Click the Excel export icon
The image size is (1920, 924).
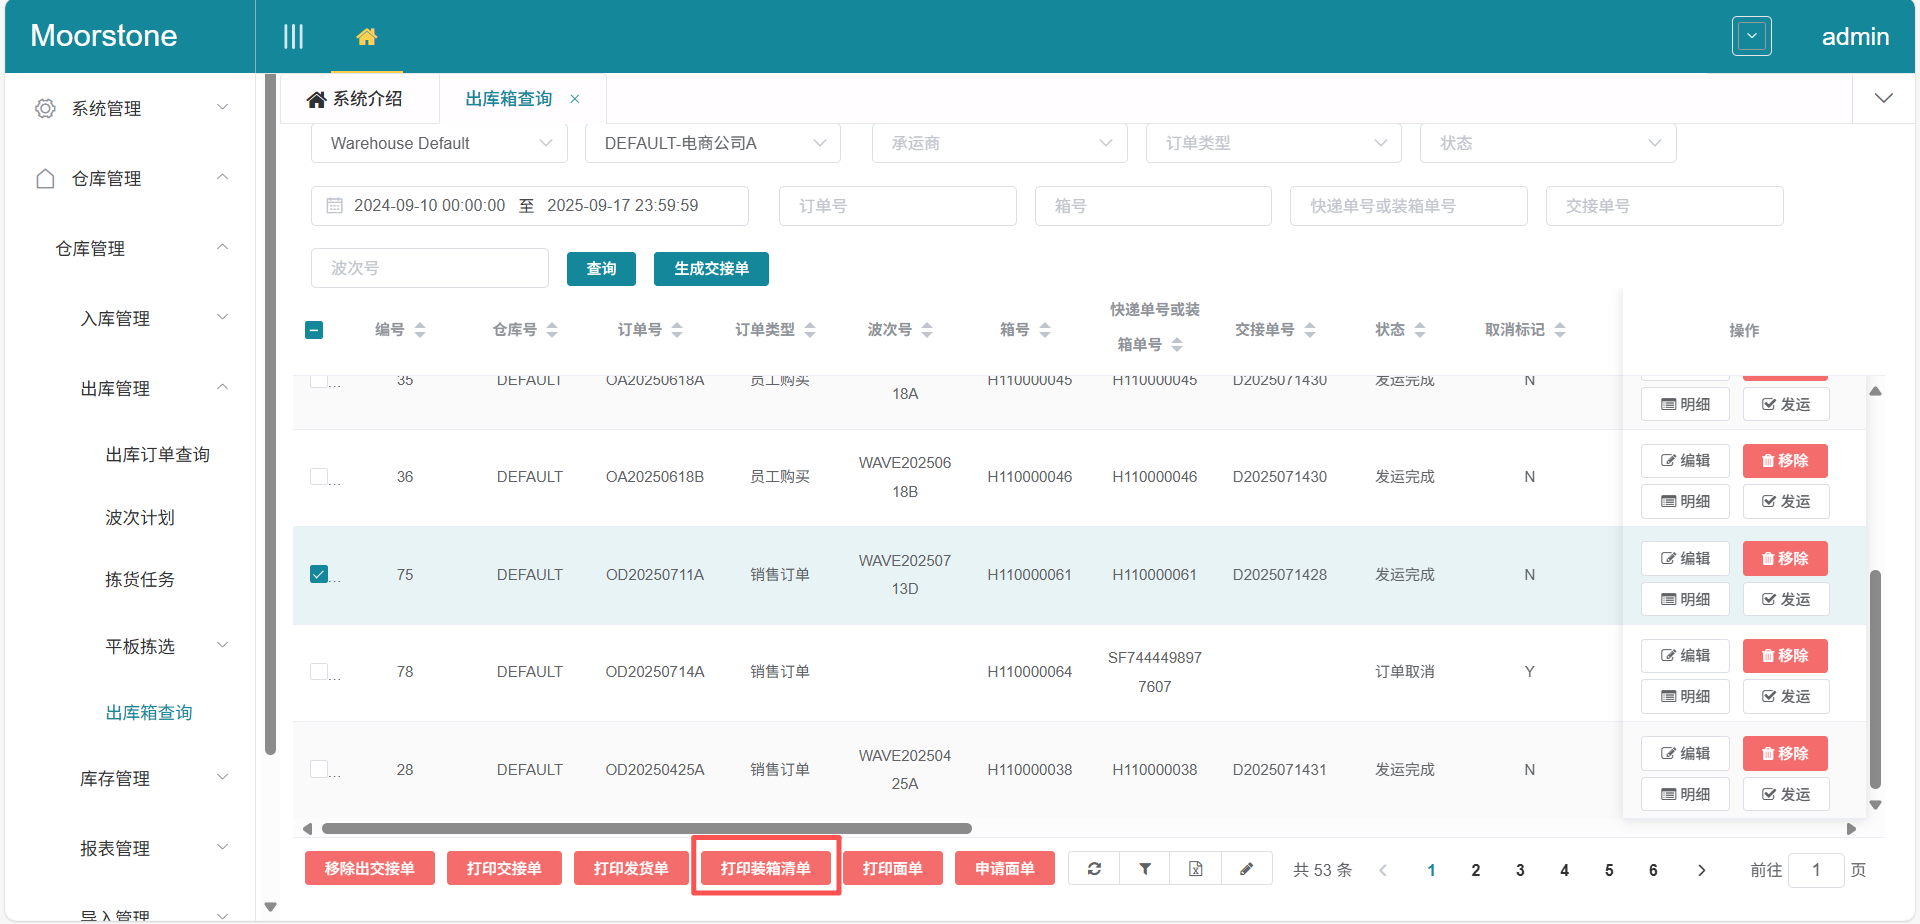pos(1196,869)
